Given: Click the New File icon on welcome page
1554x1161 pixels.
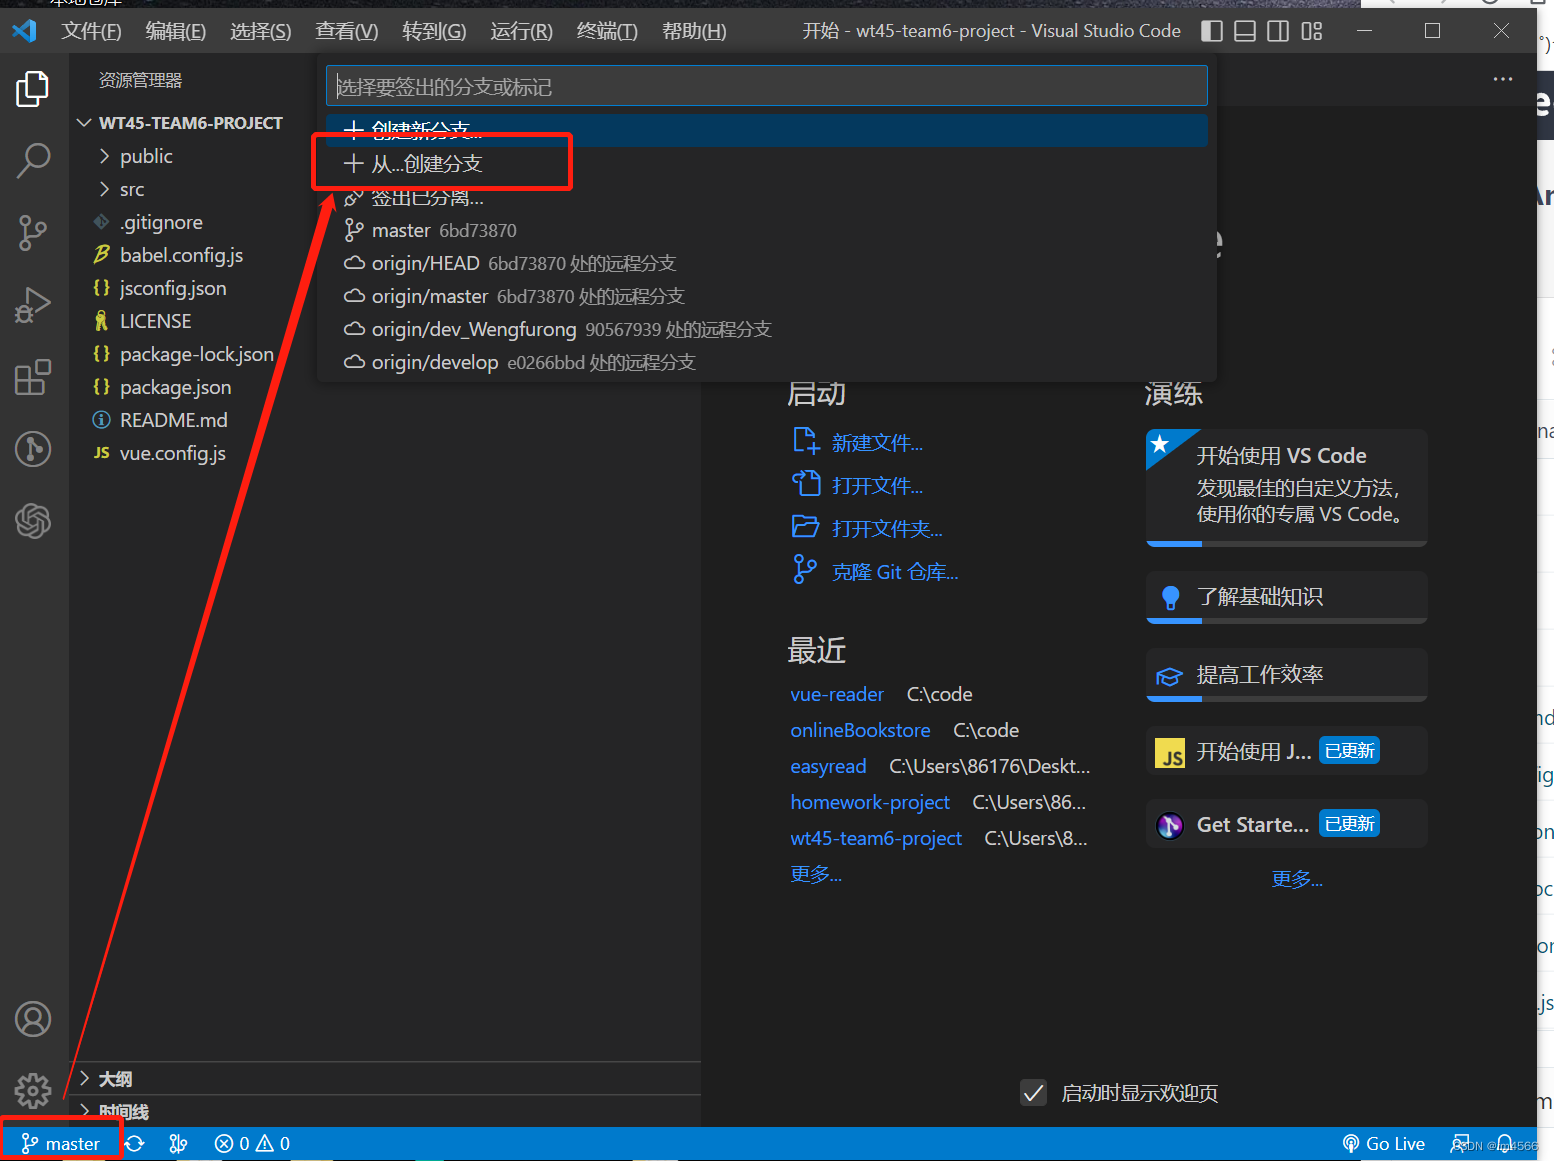Looking at the screenshot, I should point(806,441).
